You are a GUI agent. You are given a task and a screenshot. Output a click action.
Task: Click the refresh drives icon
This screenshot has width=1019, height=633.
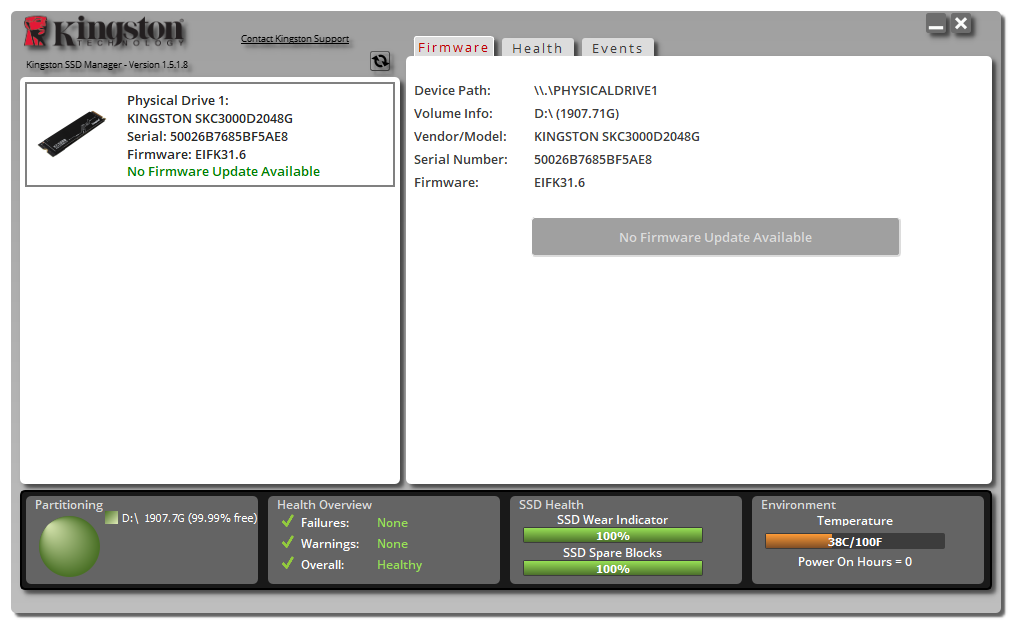[380, 61]
